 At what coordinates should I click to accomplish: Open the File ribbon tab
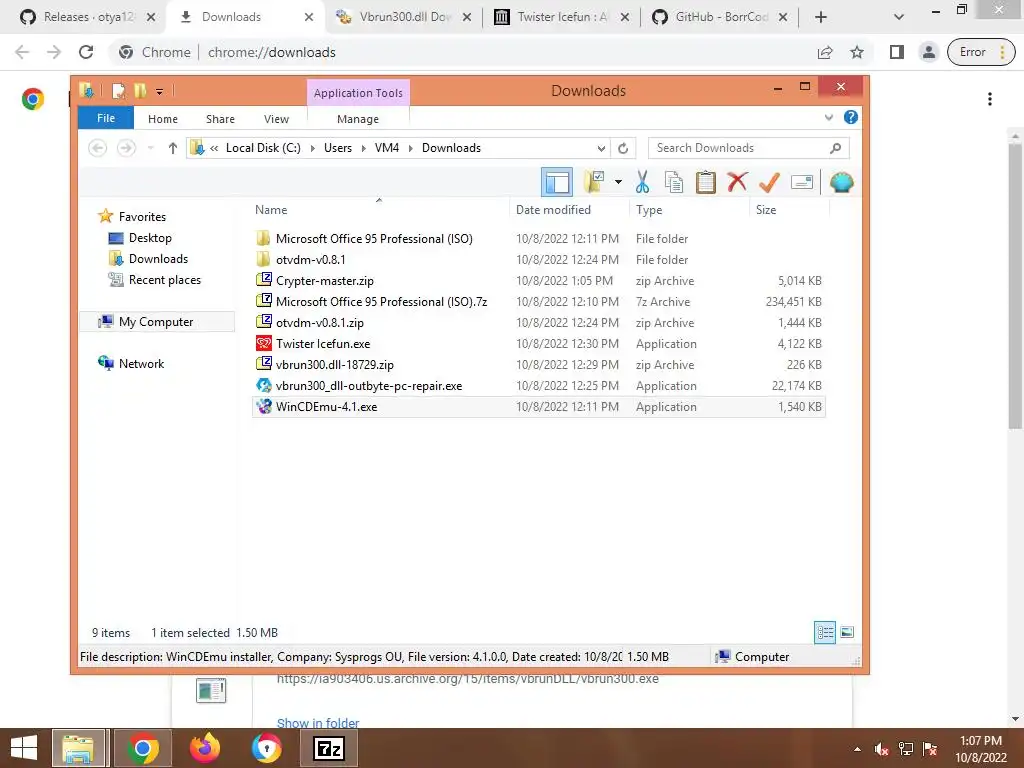[x=106, y=118]
